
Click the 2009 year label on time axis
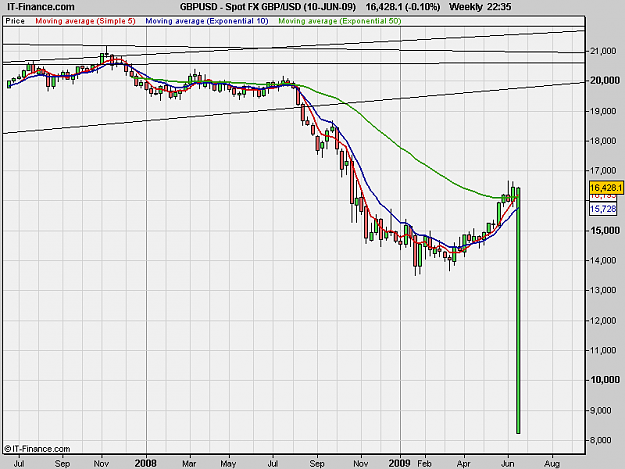click(399, 463)
